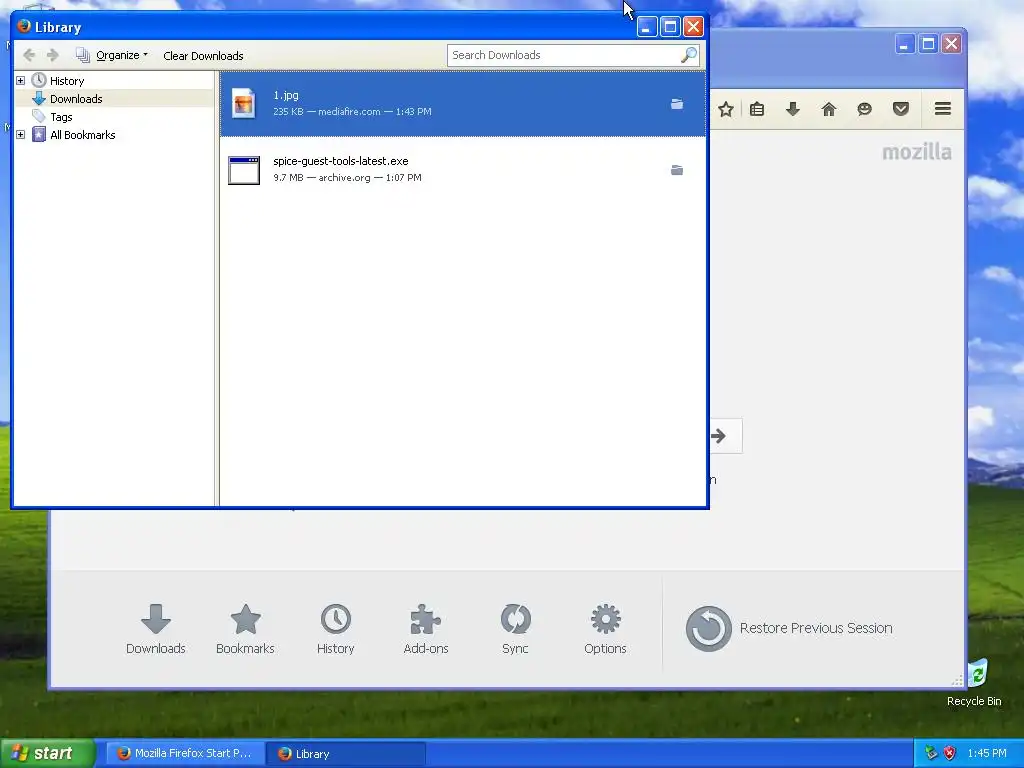Screen dimensions: 1024x768
Task: Show bookmarks list icon in Firefox toolbar
Action: [x=757, y=109]
